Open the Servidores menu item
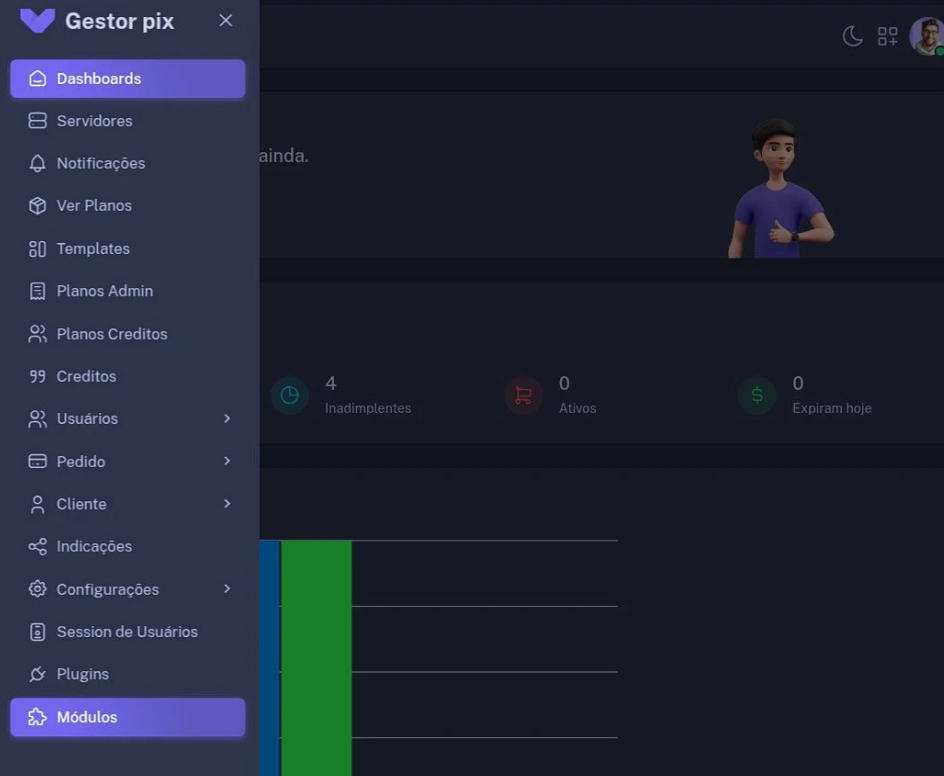The height and width of the screenshot is (776, 944). (94, 121)
